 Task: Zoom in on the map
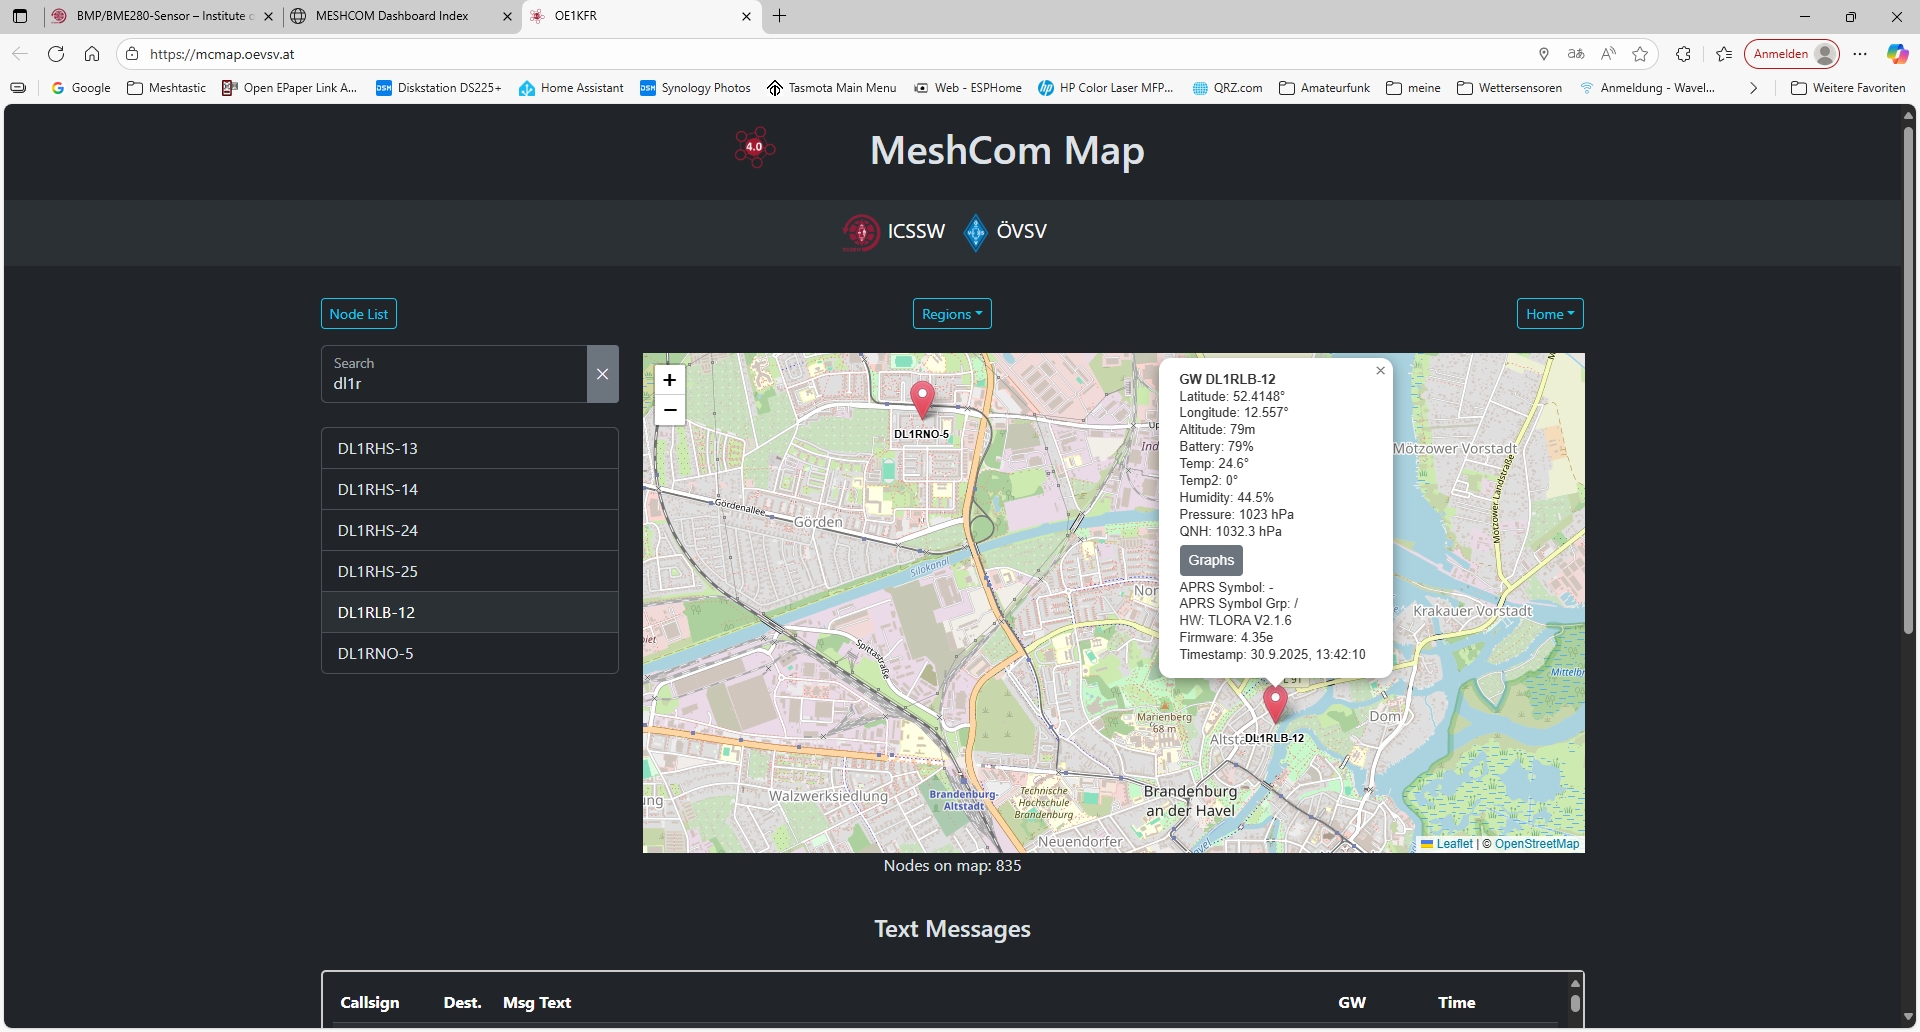coord(670,380)
